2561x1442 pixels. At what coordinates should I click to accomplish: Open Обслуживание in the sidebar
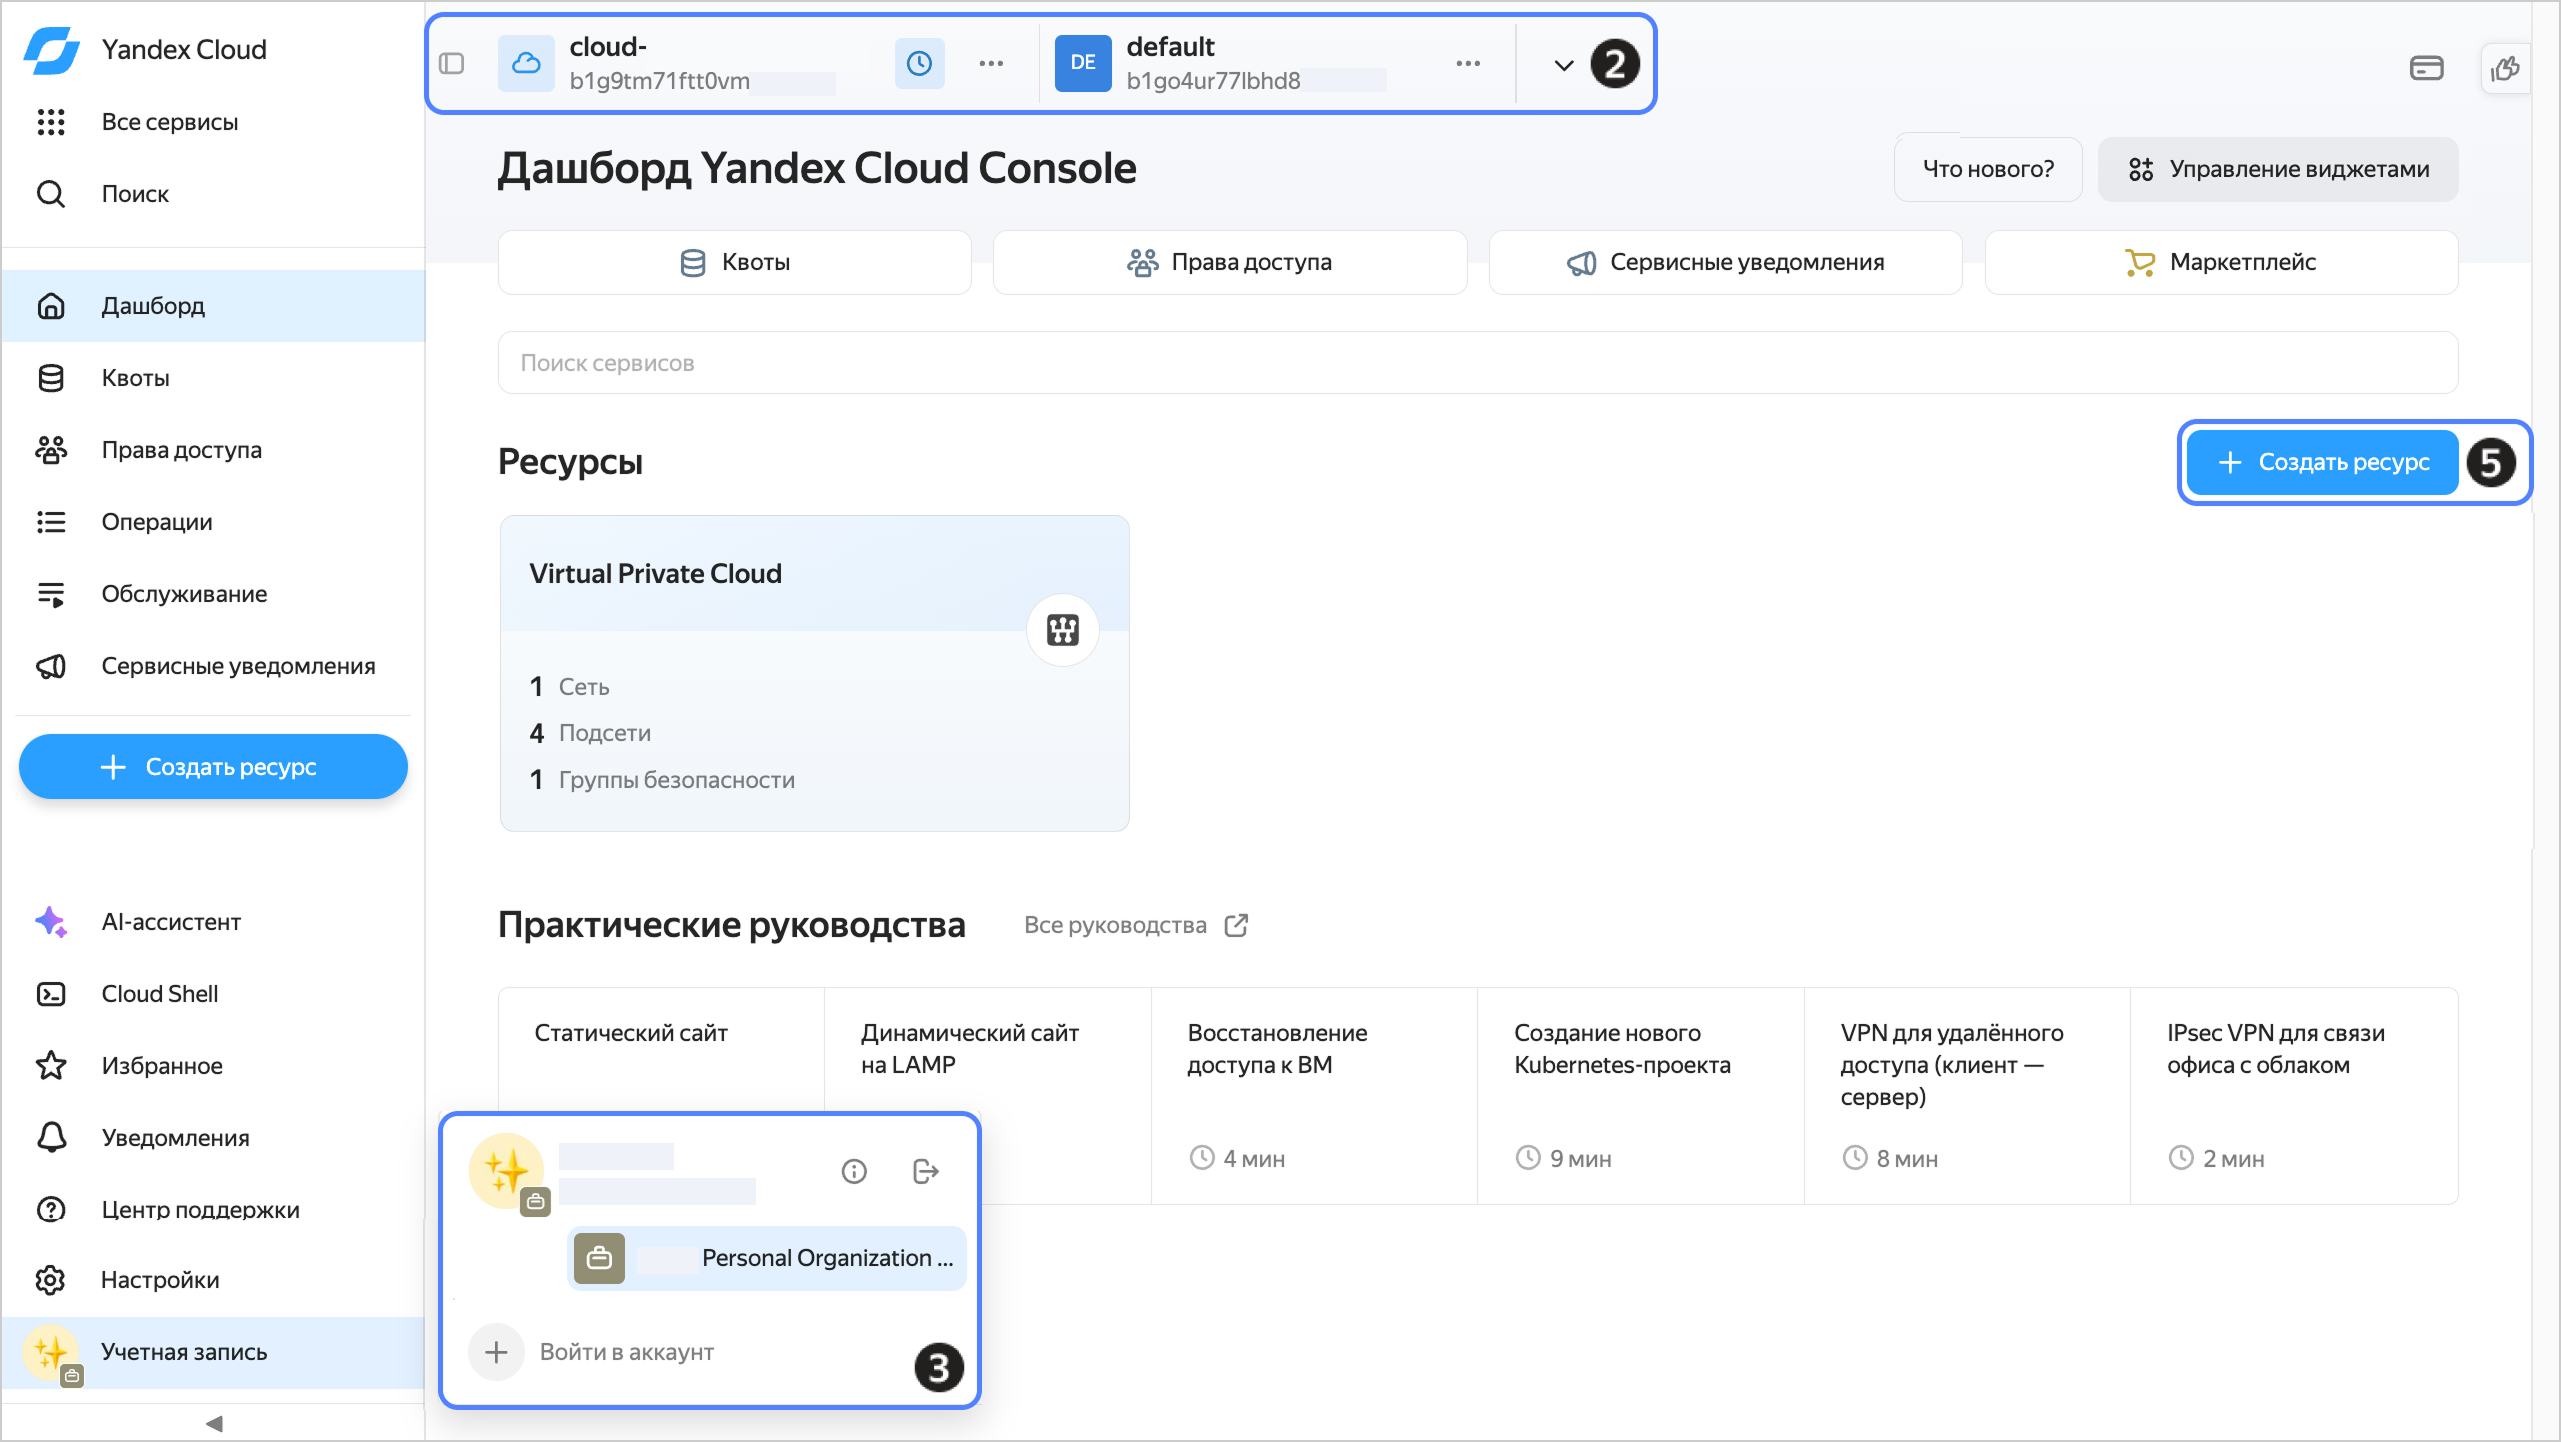[213, 594]
